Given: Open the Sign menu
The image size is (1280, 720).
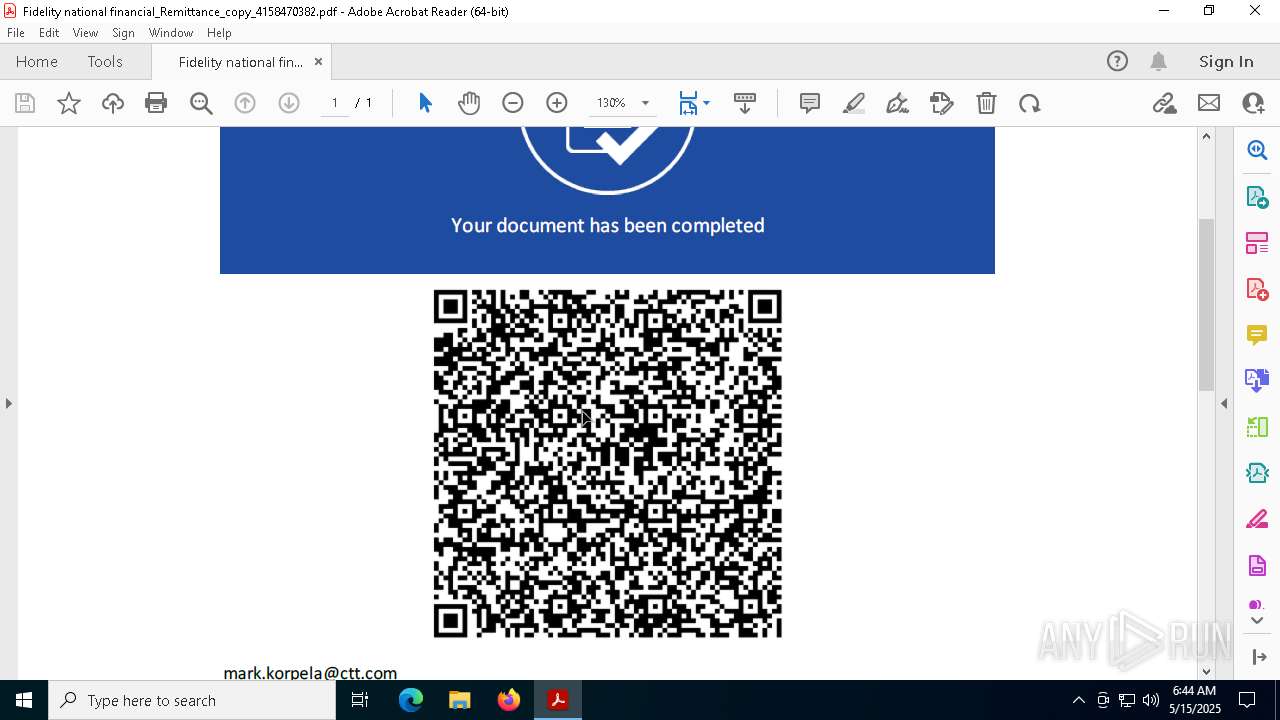Looking at the screenshot, I should (123, 33).
